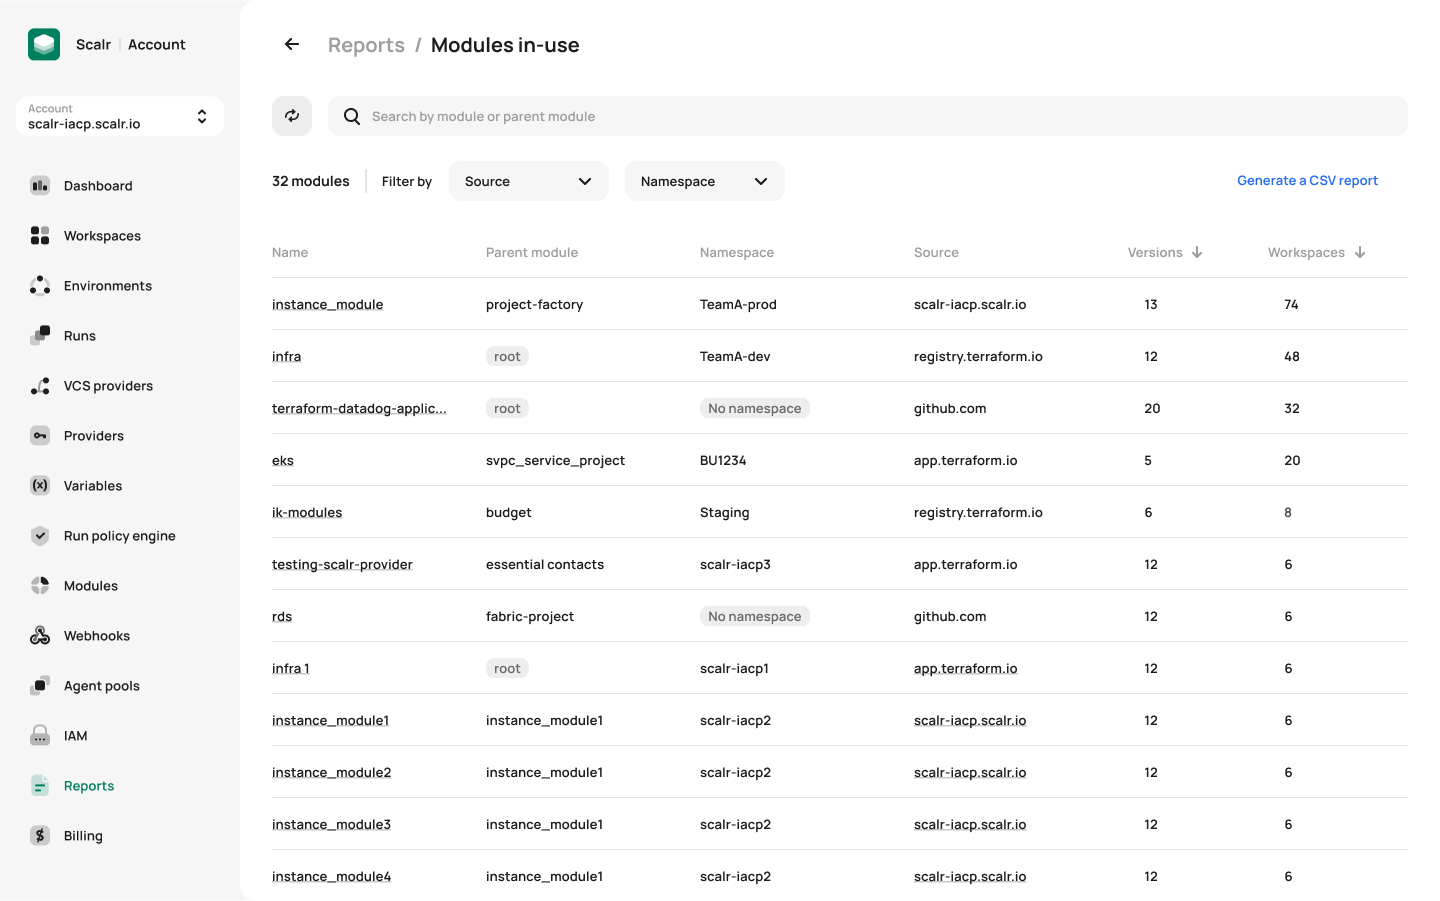
Task: Click the 32 modules count label
Action: pyautogui.click(x=311, y=181)
